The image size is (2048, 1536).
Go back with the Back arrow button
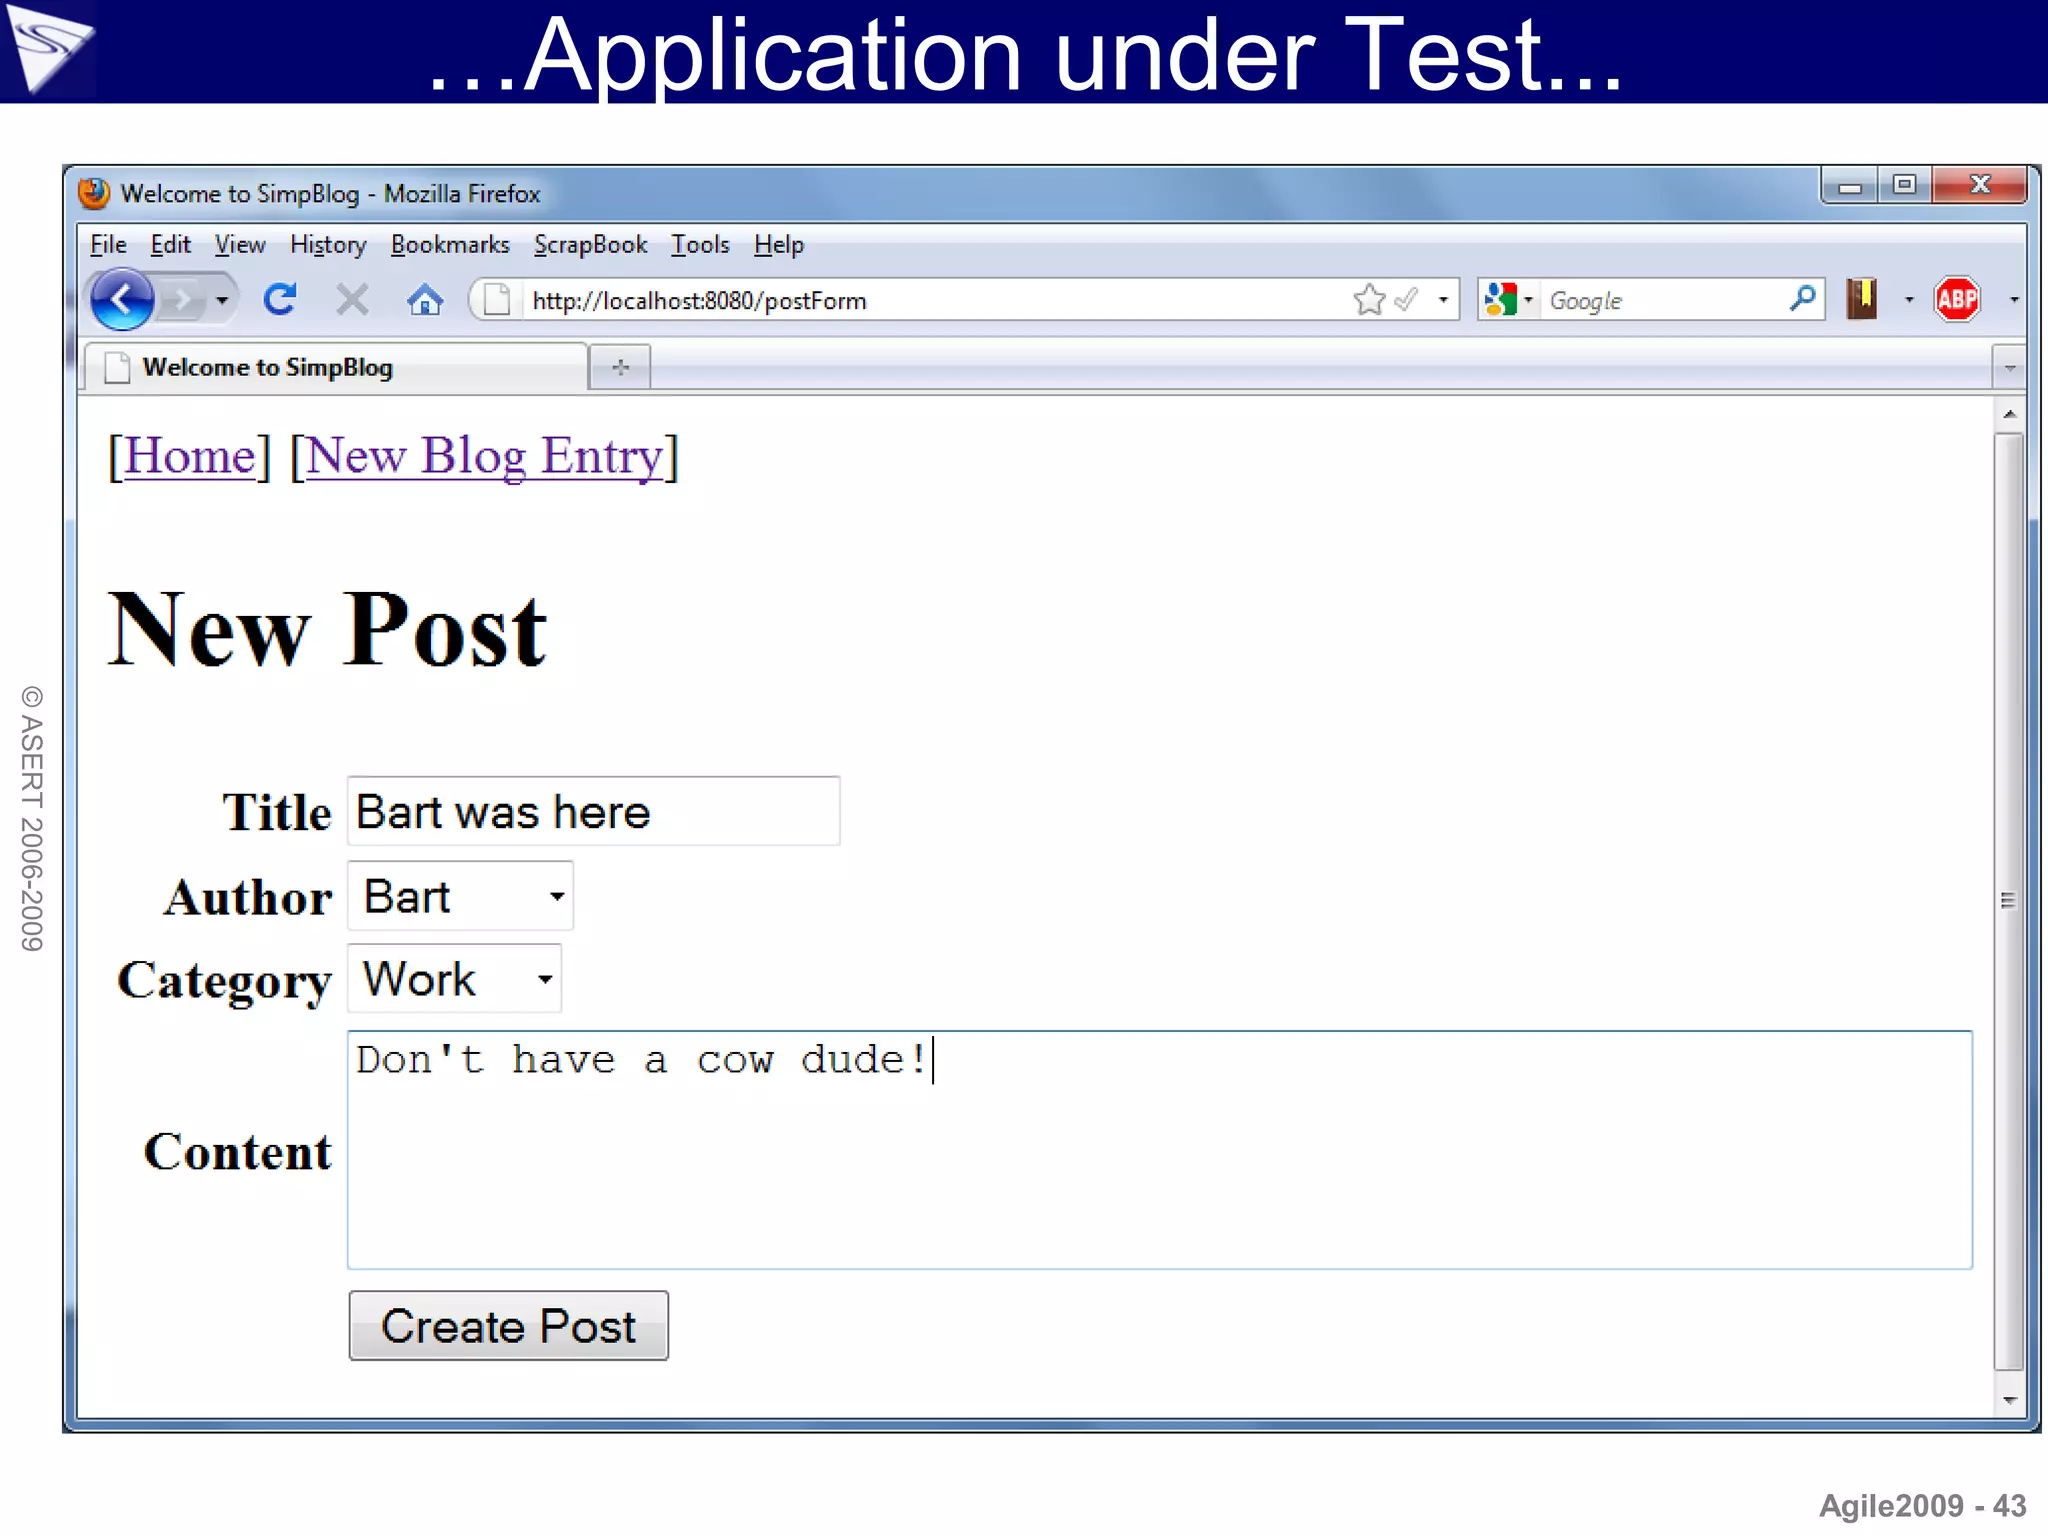click(x=121, y=299)
